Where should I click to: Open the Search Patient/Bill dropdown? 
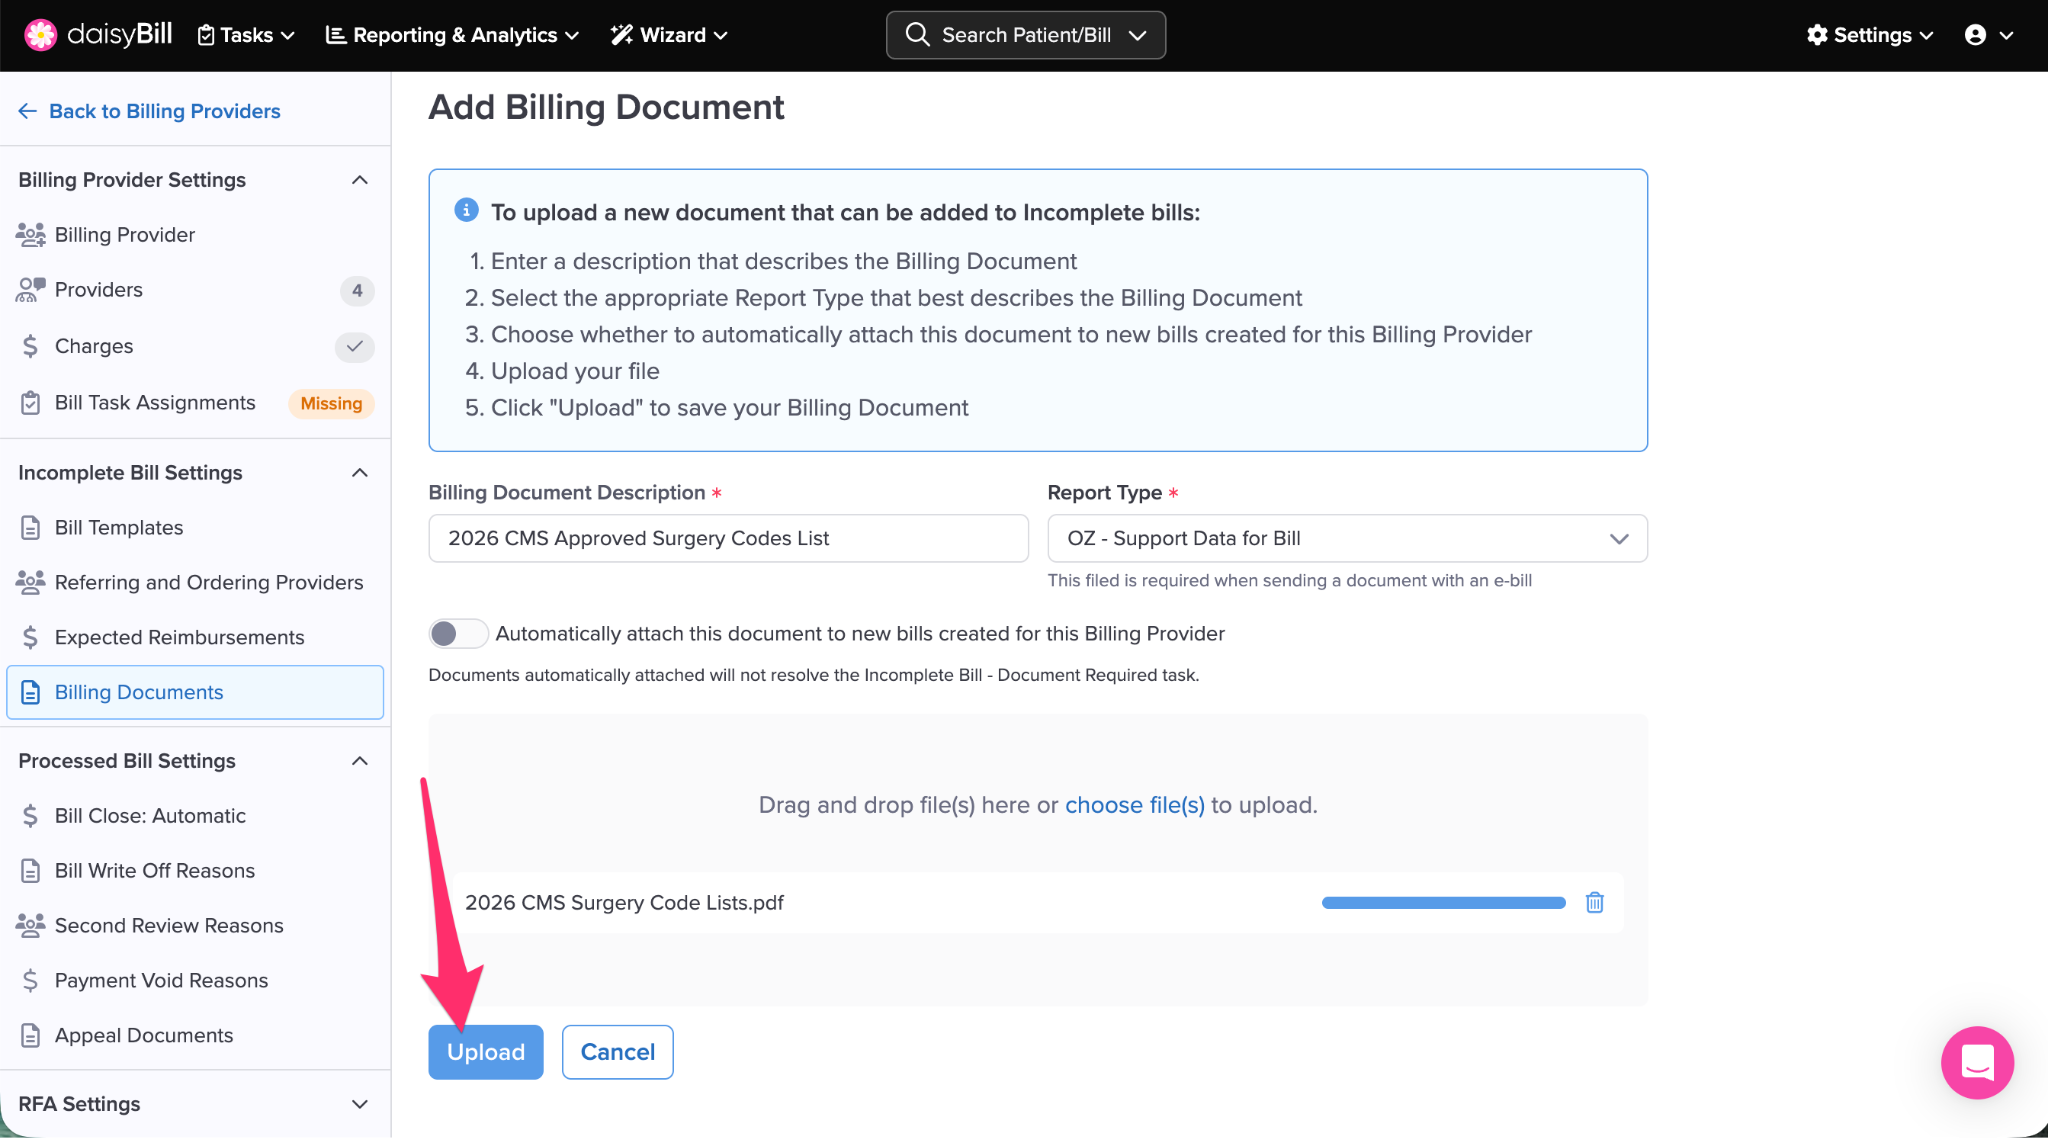(x=1025, y=35)
